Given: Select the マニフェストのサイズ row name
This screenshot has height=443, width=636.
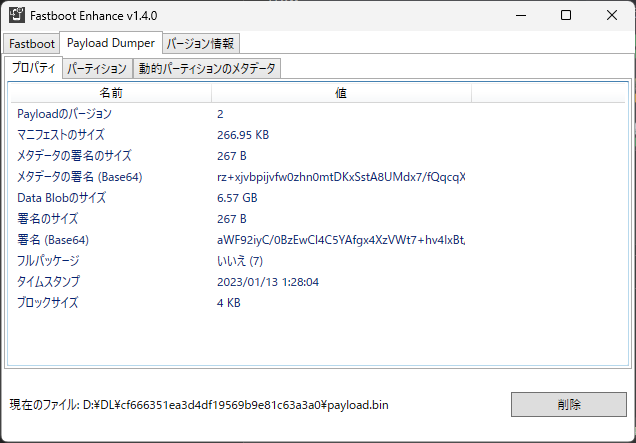Looking at the screenshot, I should tap(61, 135).
